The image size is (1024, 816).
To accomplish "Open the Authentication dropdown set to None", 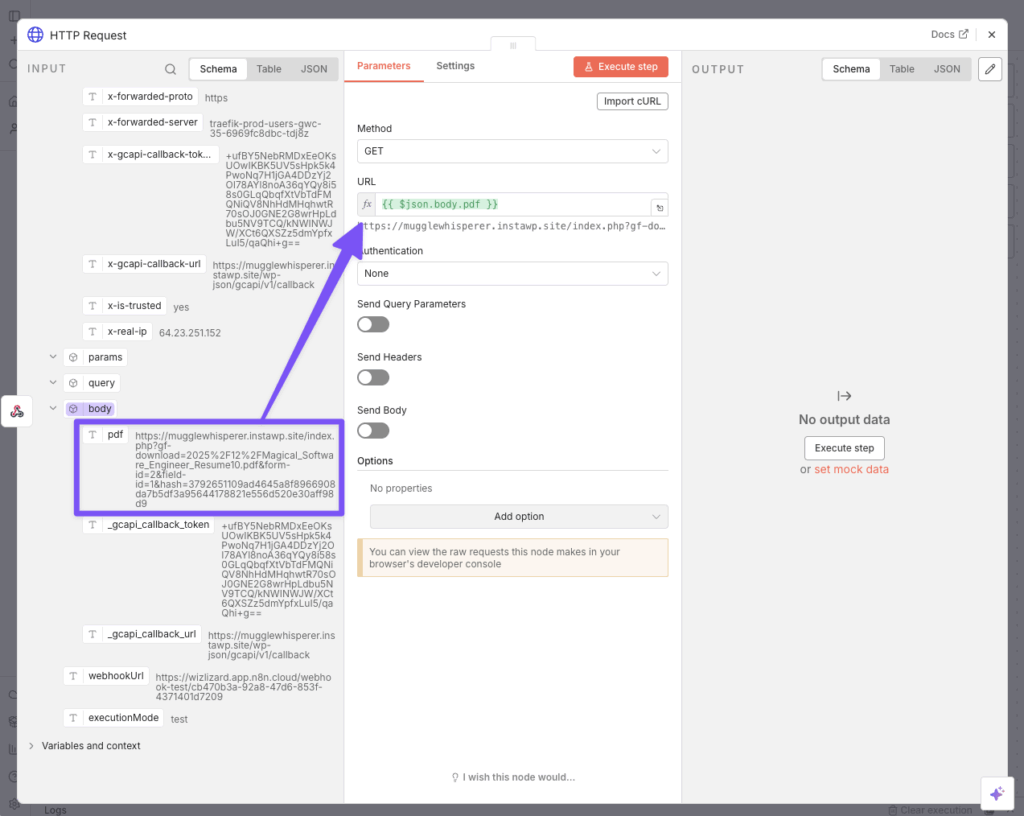I will tap(512, 273).
